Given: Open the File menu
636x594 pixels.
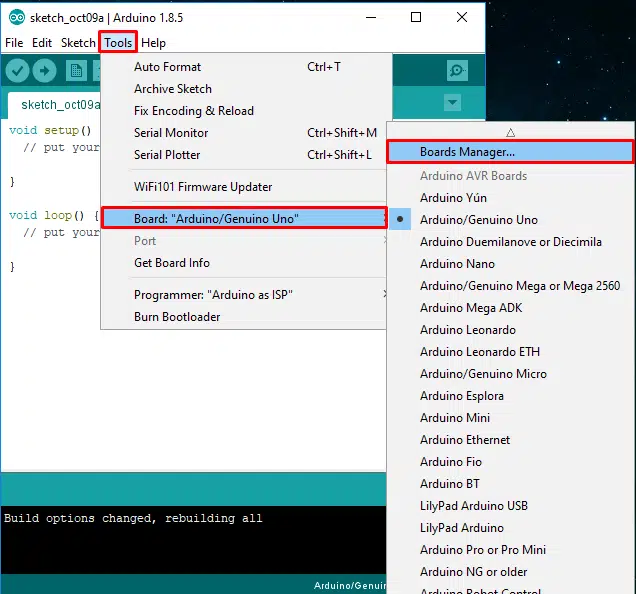Looking at the screenshot, I should click(14, 43).
